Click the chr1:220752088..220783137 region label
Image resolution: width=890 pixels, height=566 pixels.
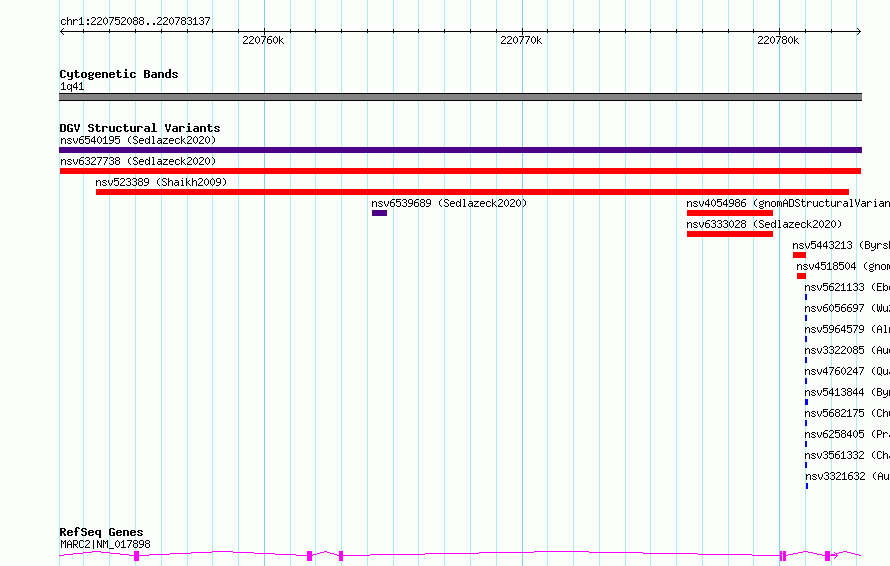[x=135, y=22]
